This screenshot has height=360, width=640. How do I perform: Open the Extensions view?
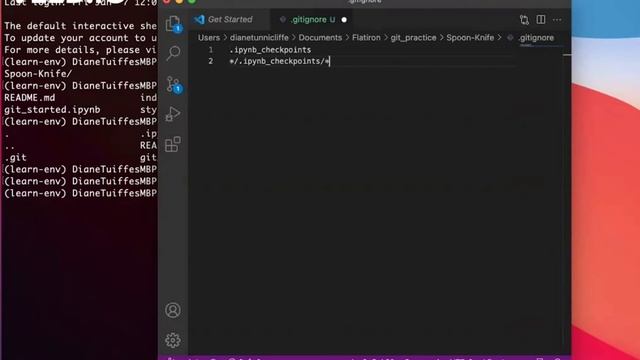tap(173, 144)
